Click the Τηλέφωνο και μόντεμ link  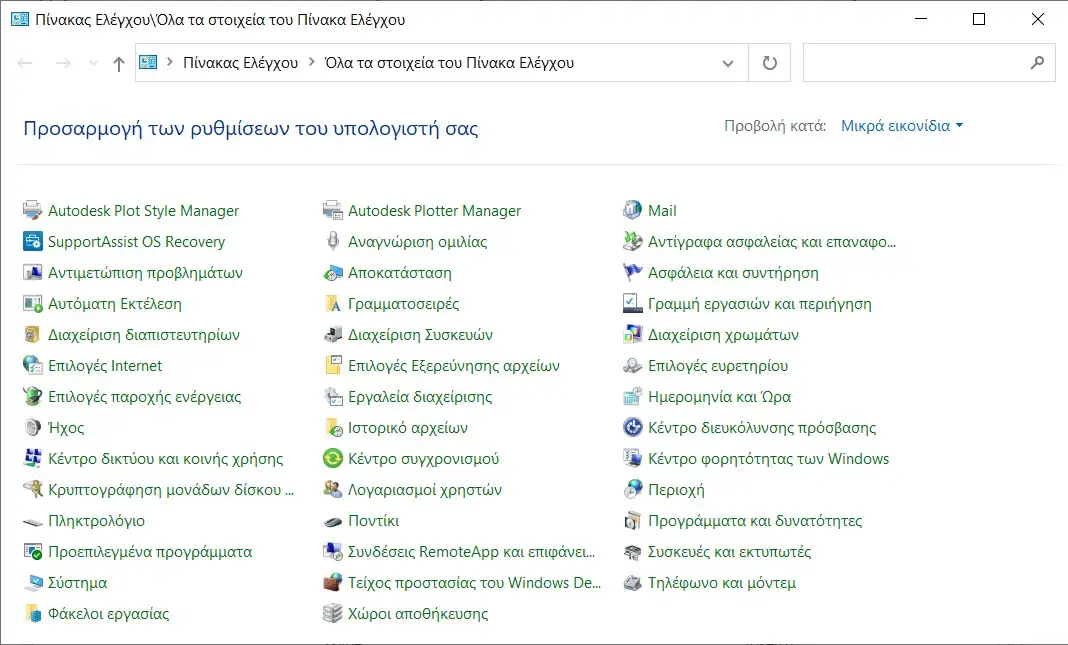coord(722,583)
